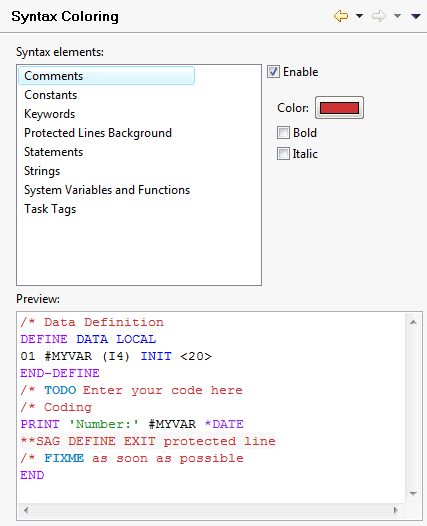427x526 pixels.
Task: Open the back history dropdown arrow
Action: 359,16
